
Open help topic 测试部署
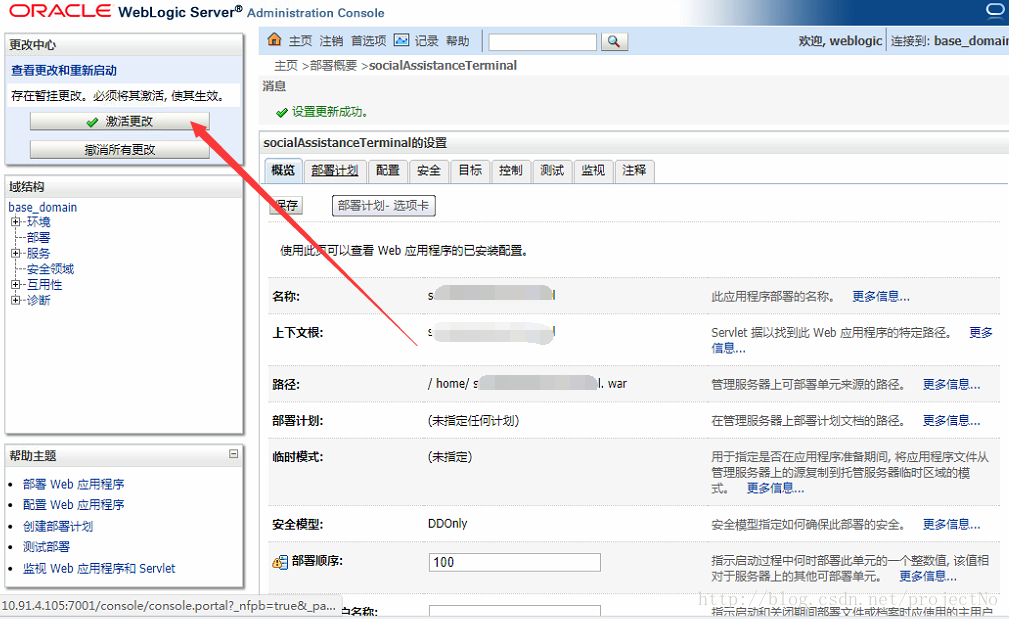tap(46, 547)
